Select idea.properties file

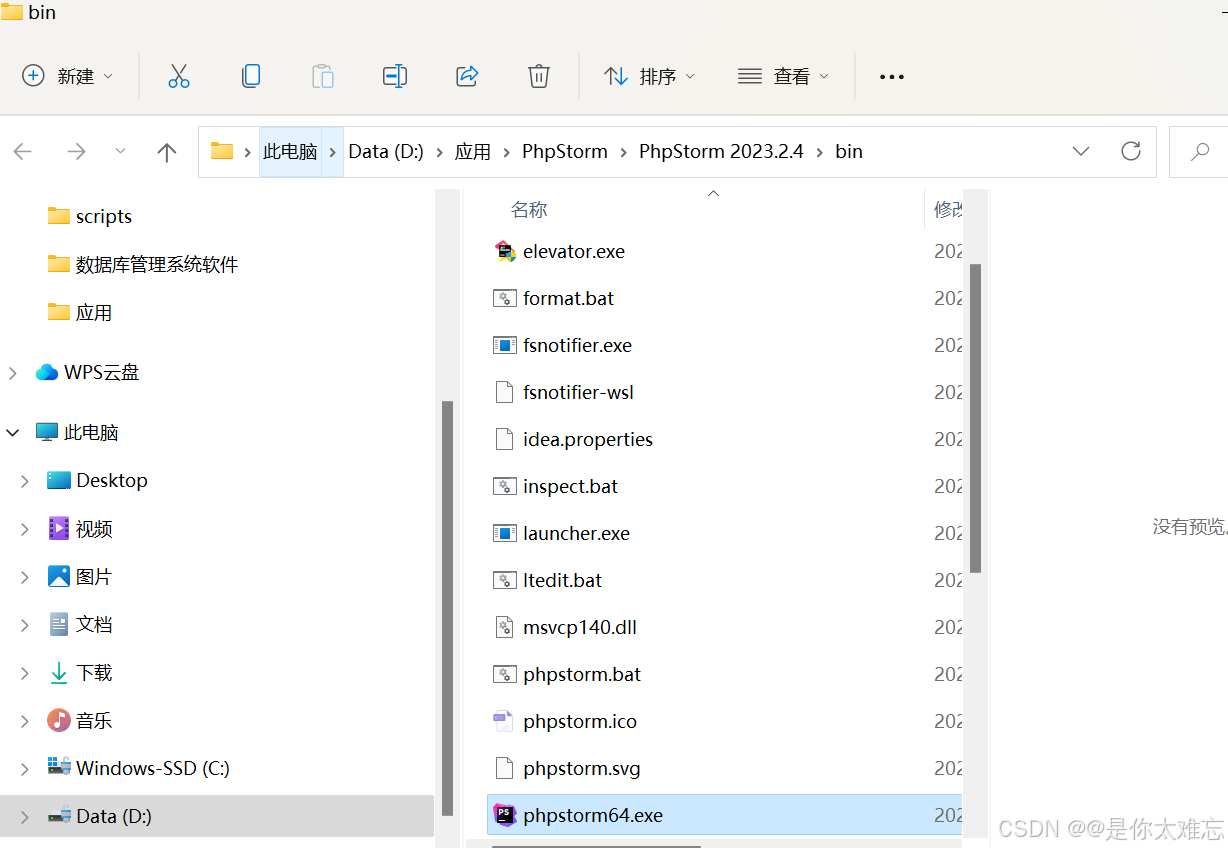click(724, 439)
